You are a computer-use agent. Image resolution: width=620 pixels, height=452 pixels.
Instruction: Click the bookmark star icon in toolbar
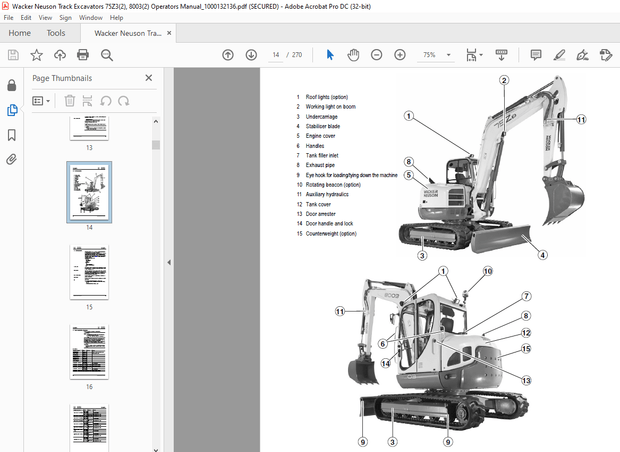(37, 55)
